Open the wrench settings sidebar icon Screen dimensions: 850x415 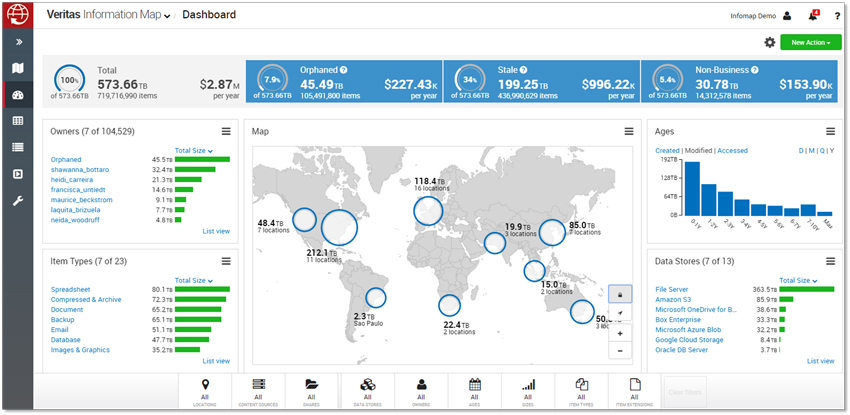(x=18, y=201)
